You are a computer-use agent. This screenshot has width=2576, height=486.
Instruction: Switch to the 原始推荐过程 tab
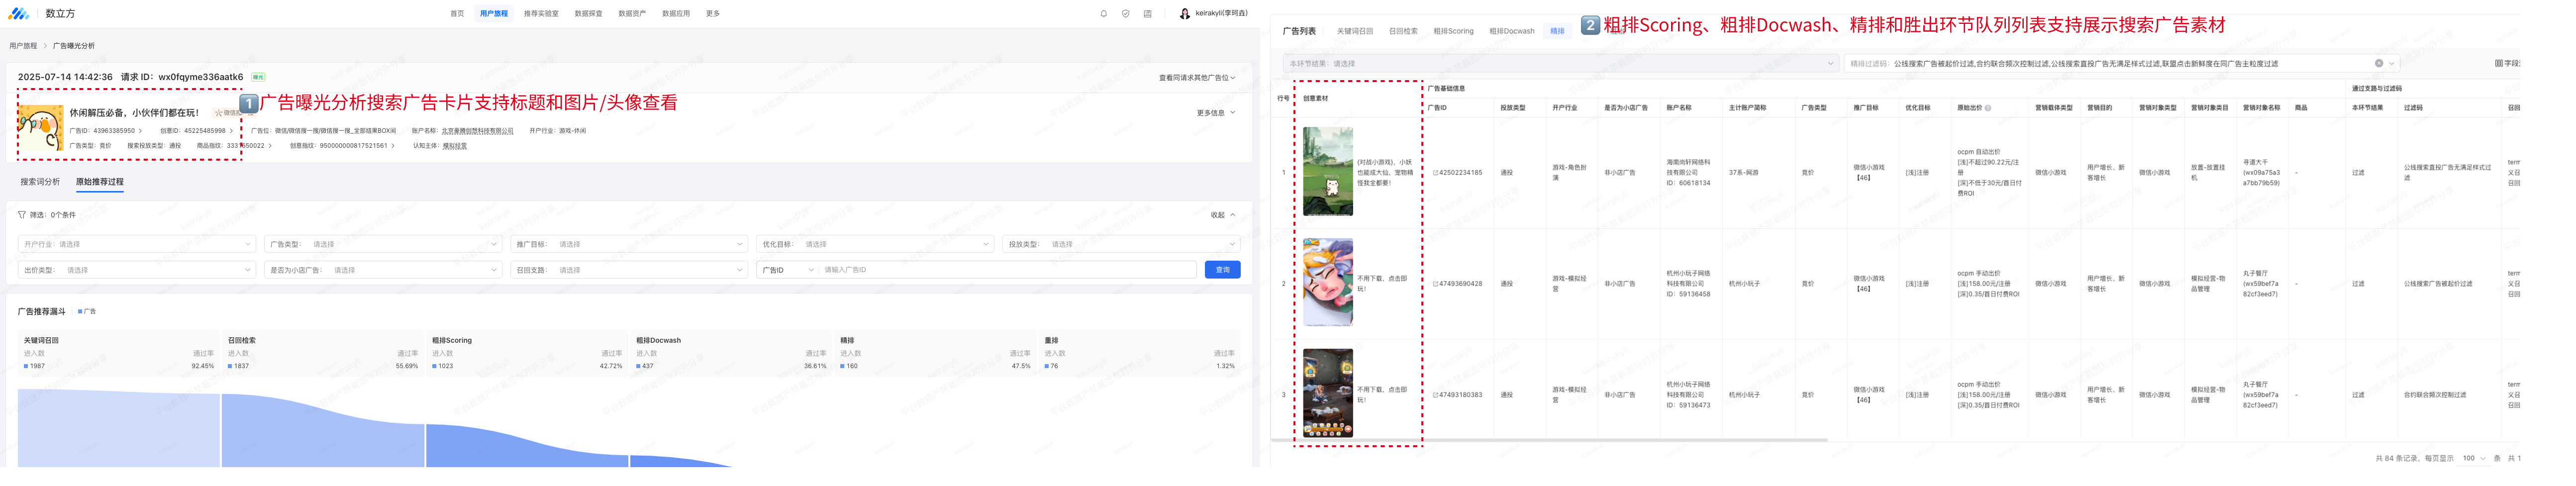point(100,182)
